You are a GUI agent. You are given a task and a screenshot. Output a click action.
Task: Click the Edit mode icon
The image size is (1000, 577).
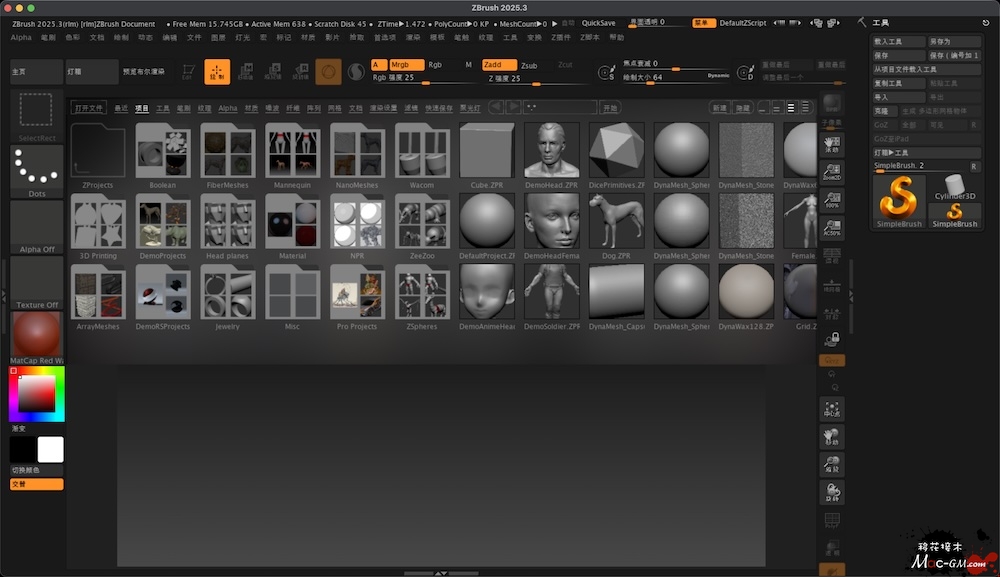tap(188, 71)
